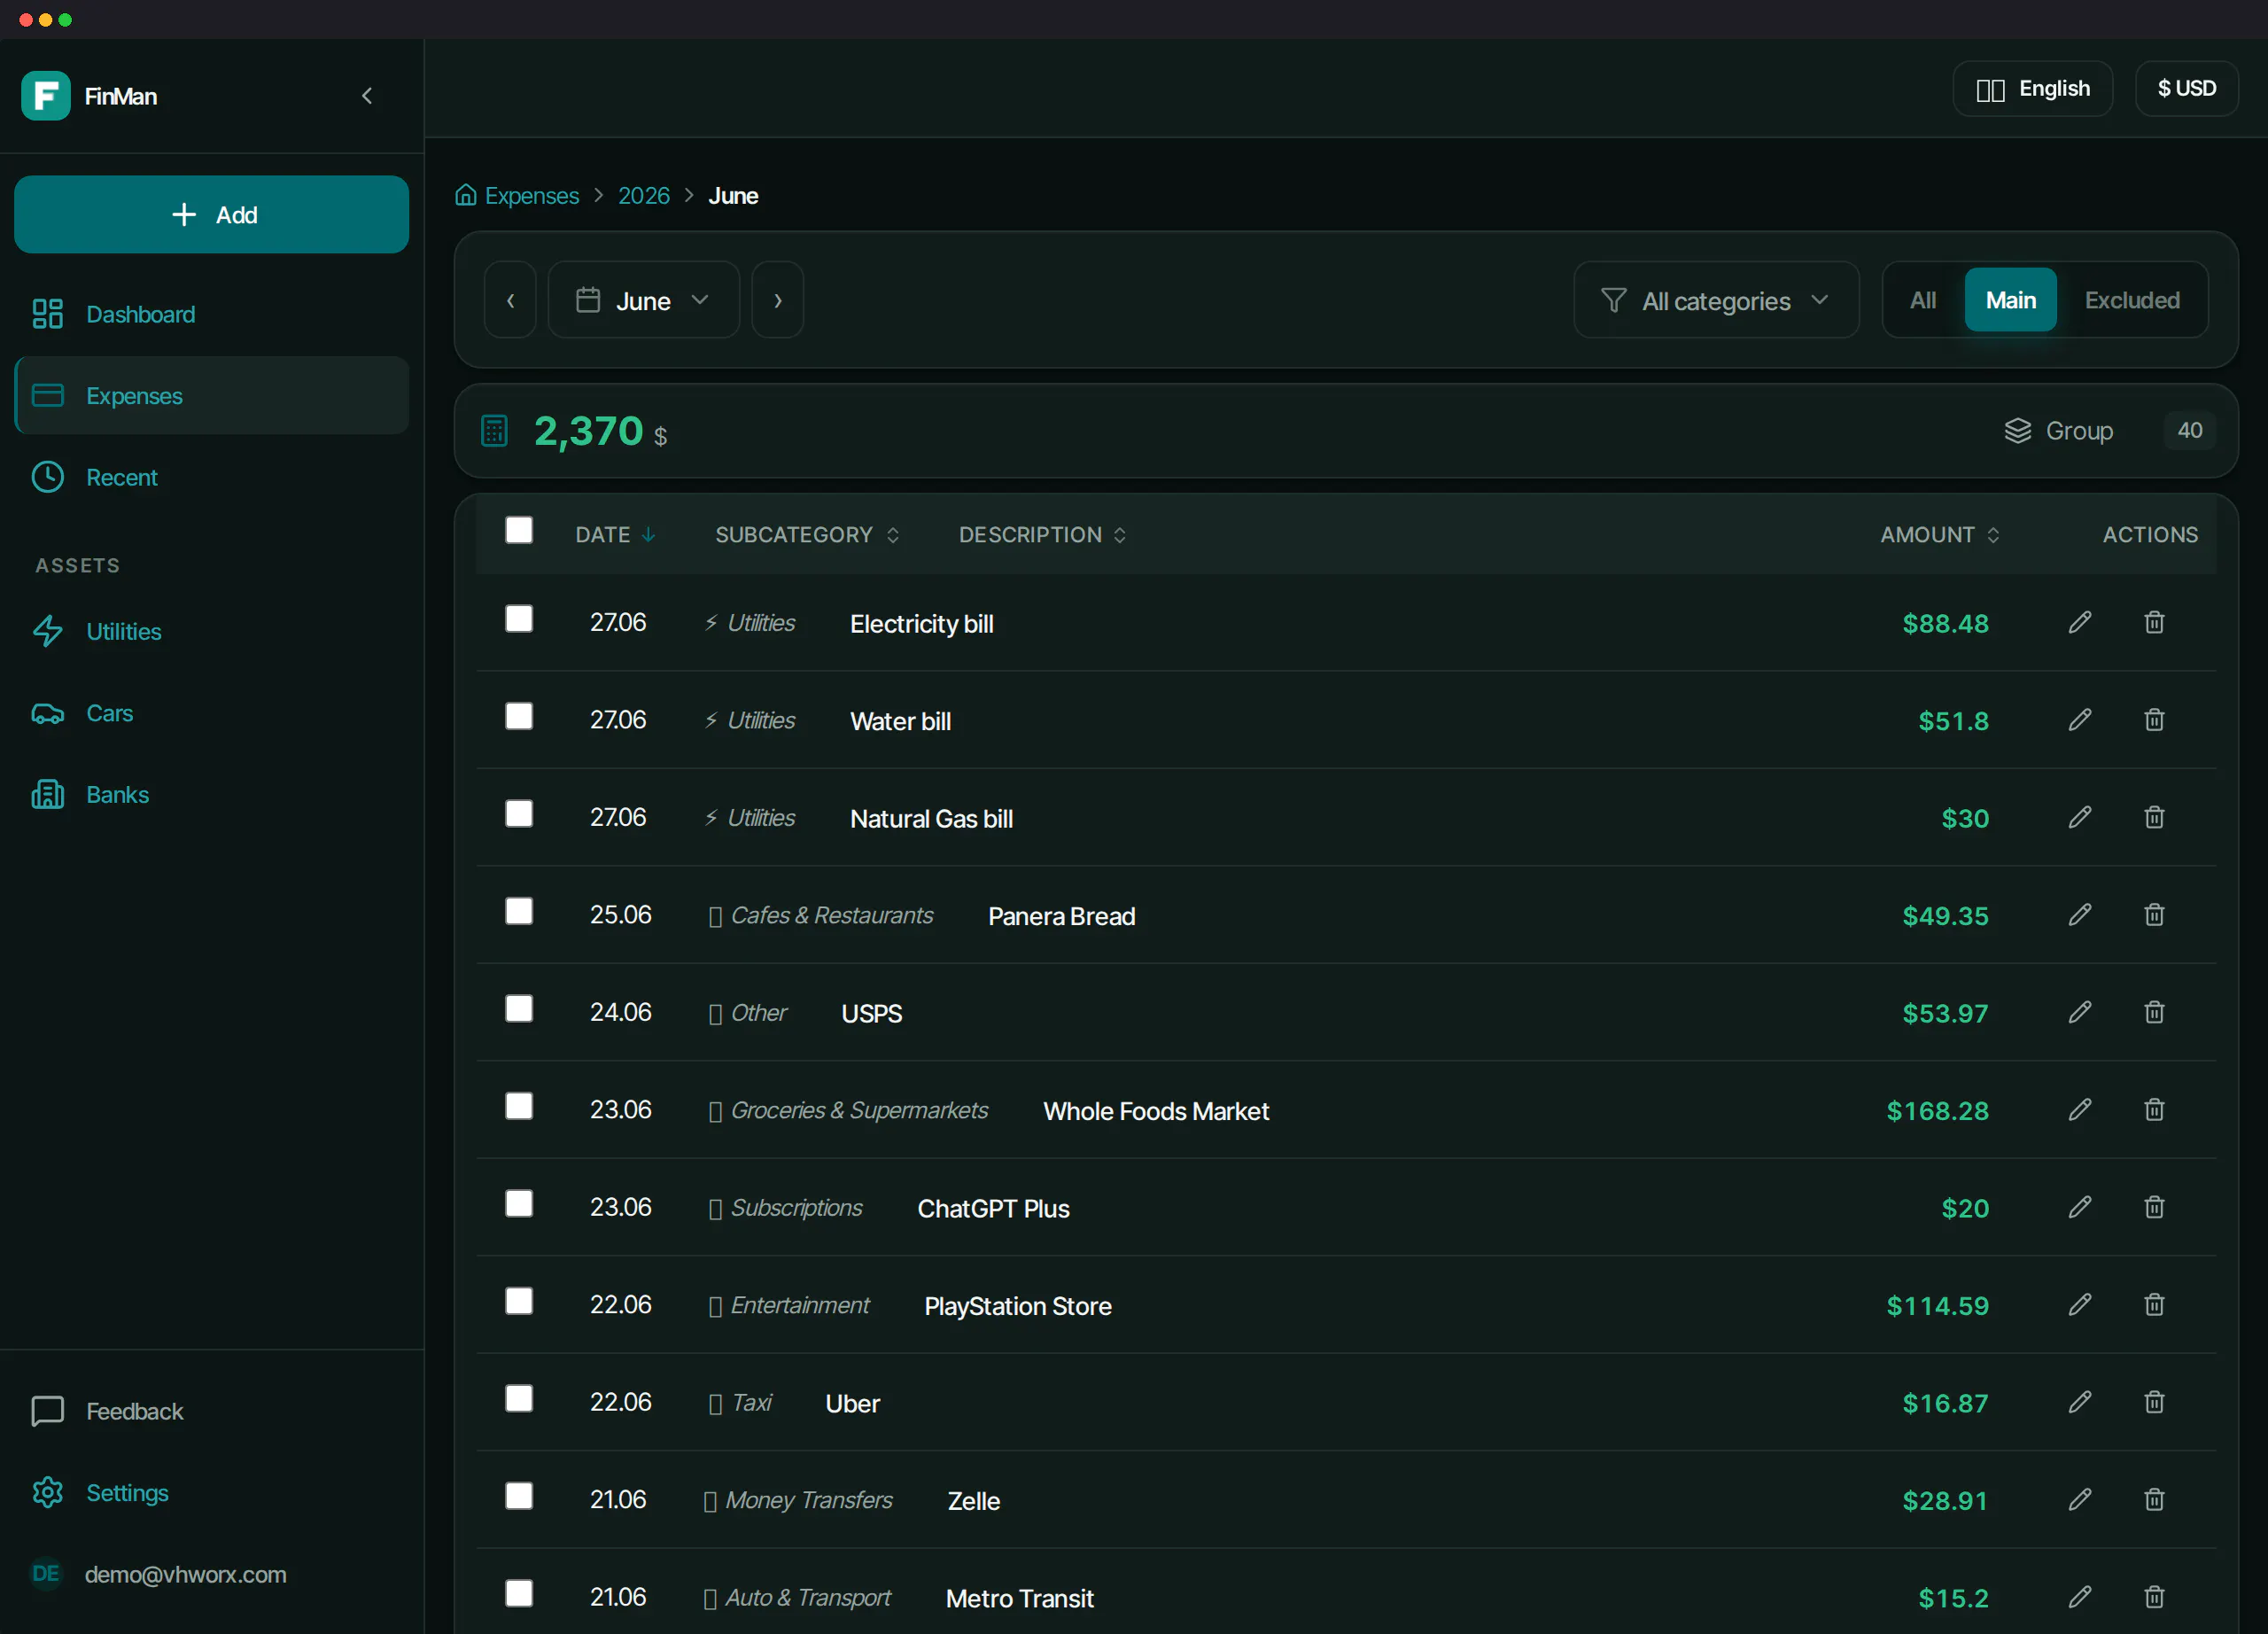Open Dashboard in the sidebar
Screen dimensions: 2268x1634
(x=212, y=314)
